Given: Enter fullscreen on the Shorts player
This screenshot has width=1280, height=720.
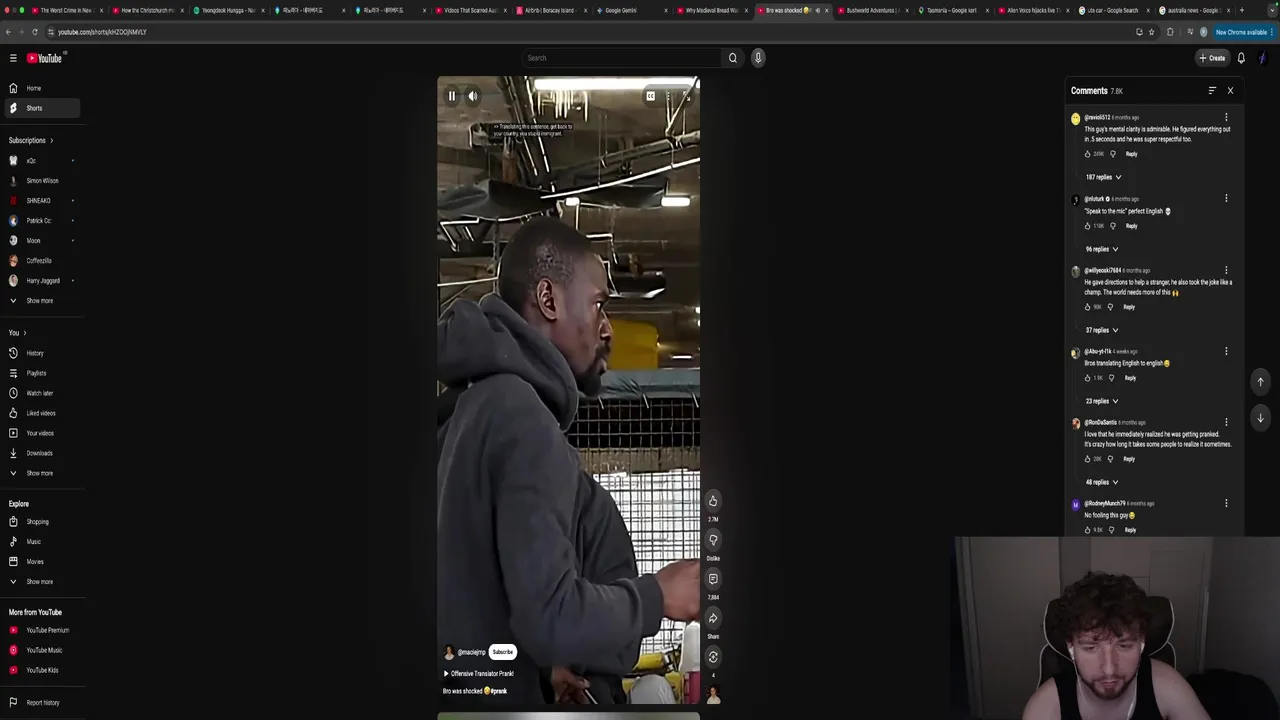Looking at the screenshot, I should [x=686, y=96].
